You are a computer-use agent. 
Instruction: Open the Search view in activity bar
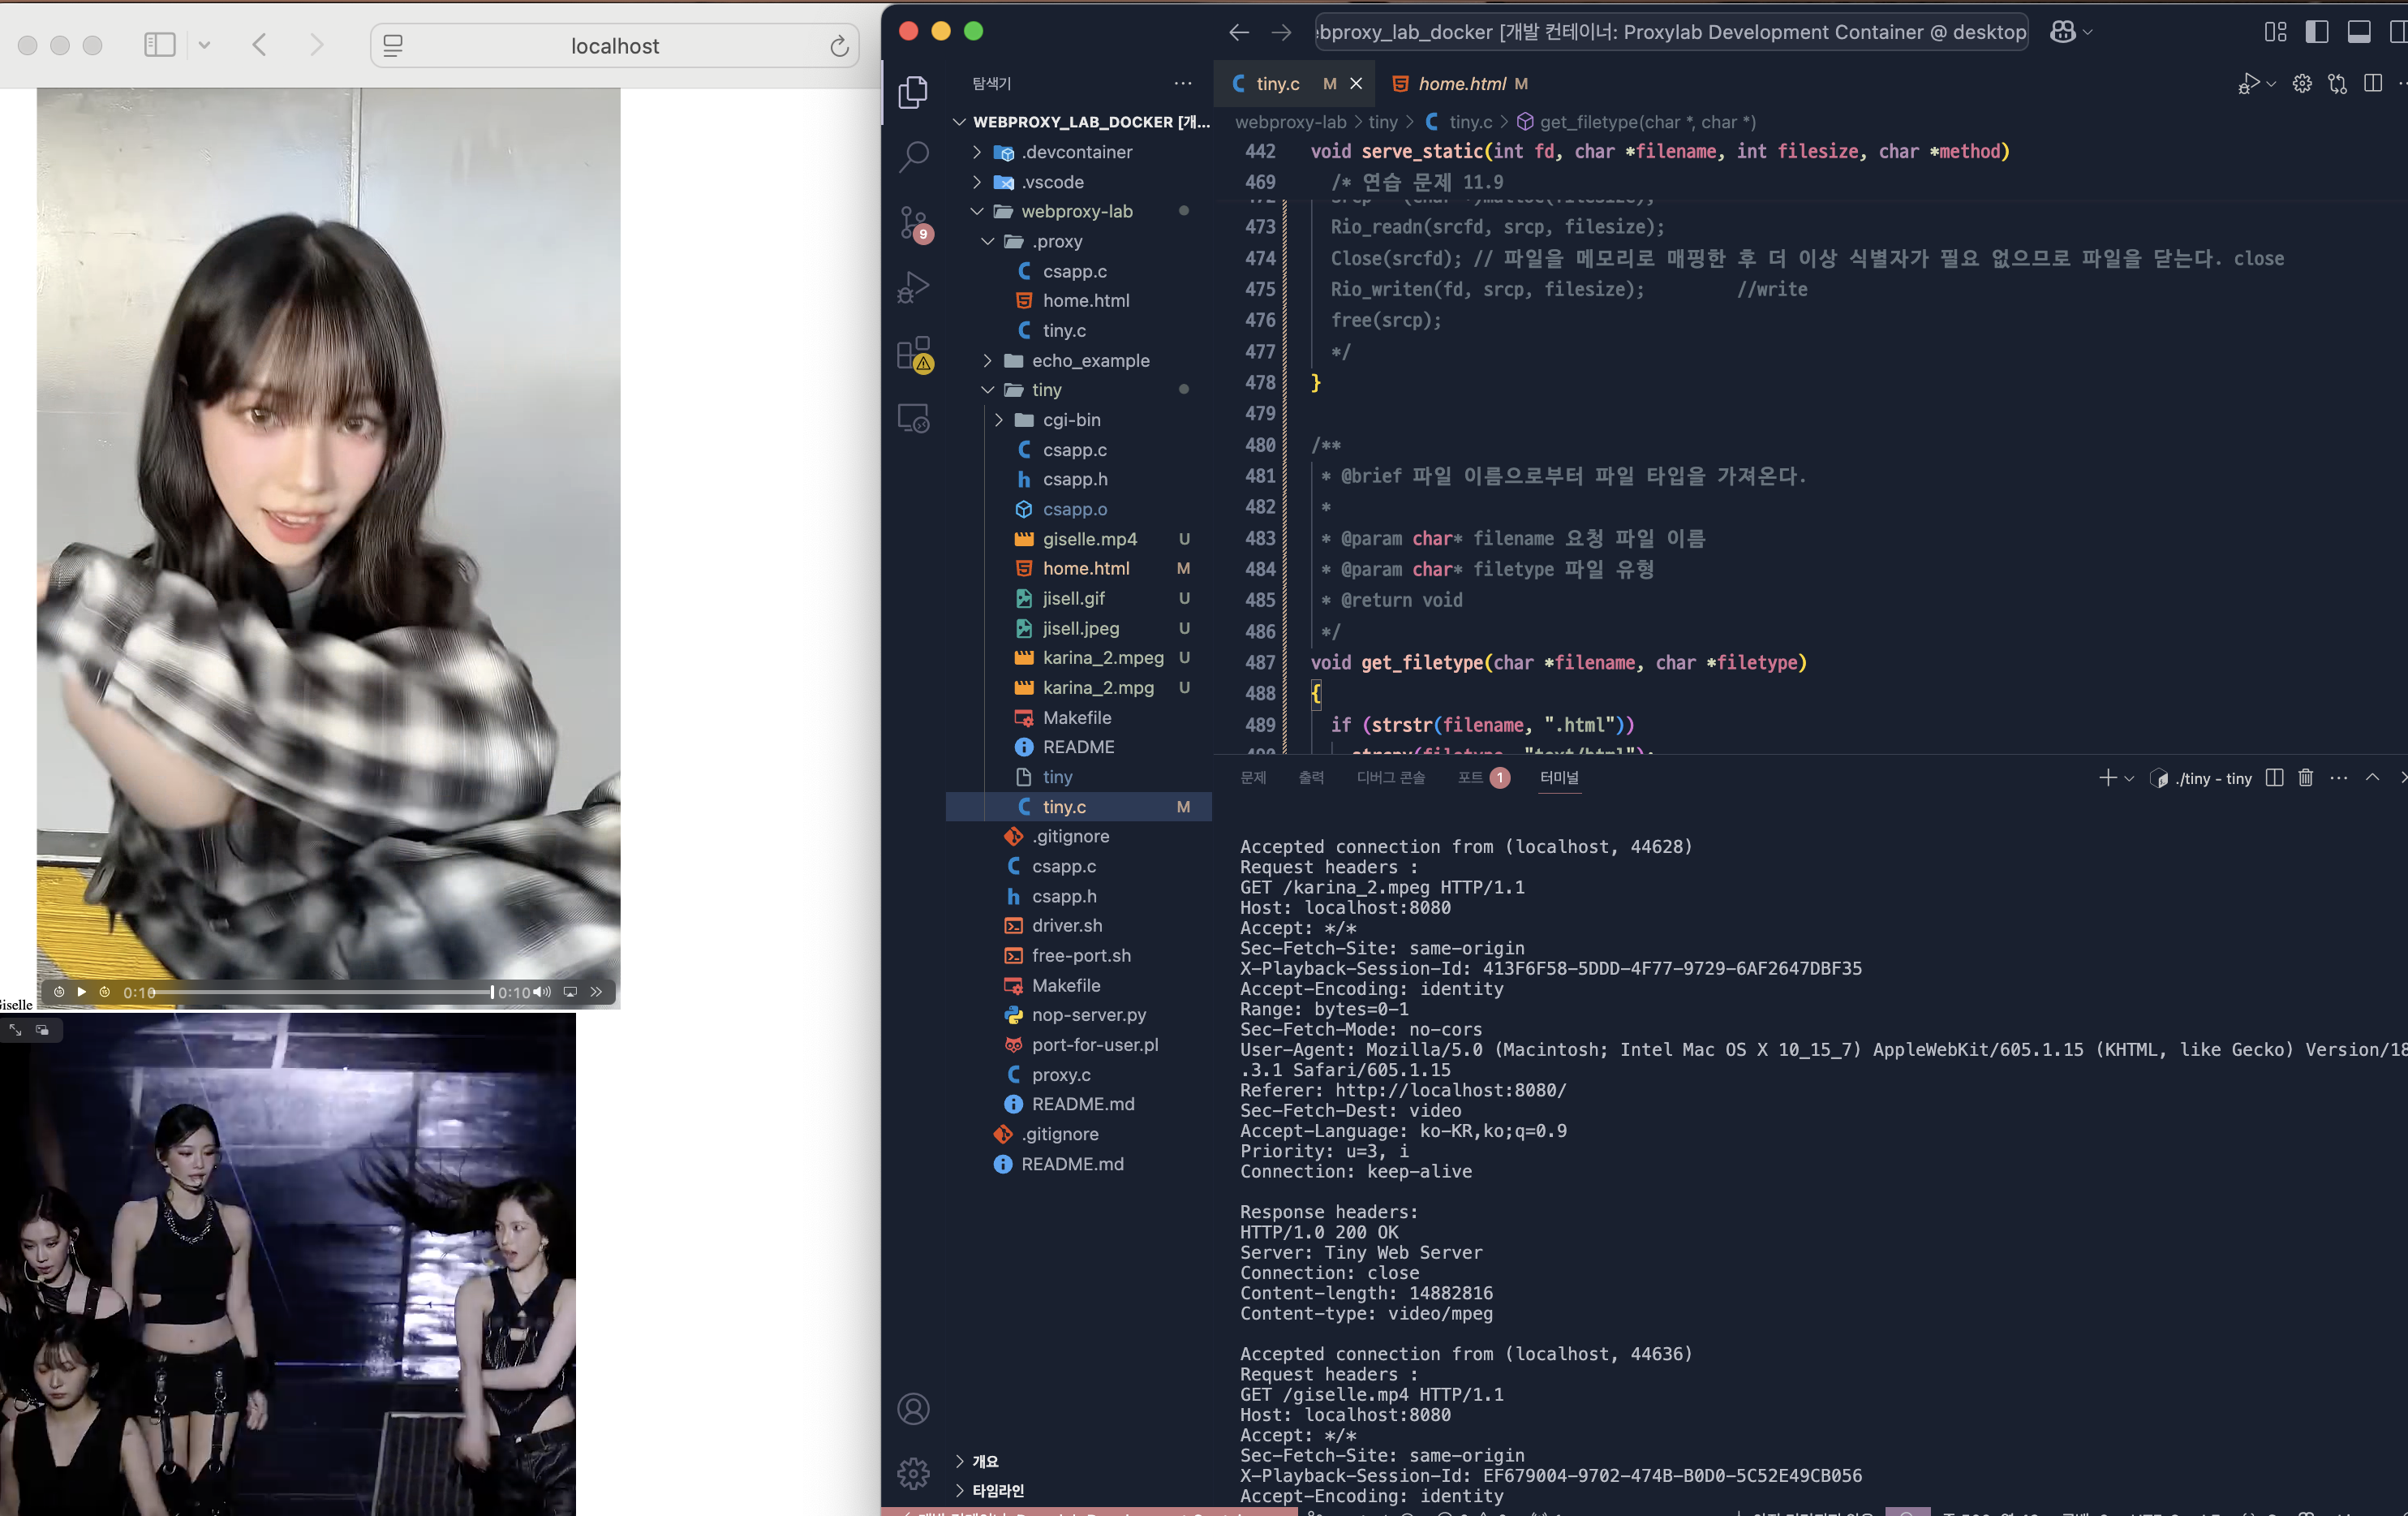(x=913, y=156)
